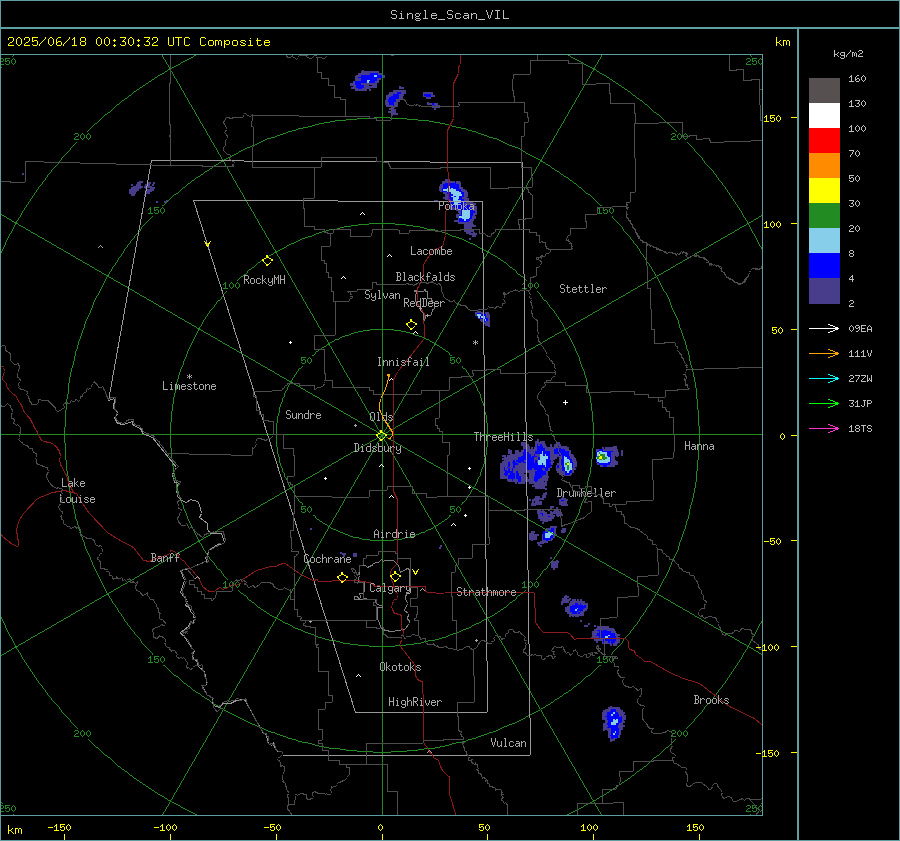Click the 2025/06/18 00:30:32 UTC Composite timestamp

pos(138,42)
